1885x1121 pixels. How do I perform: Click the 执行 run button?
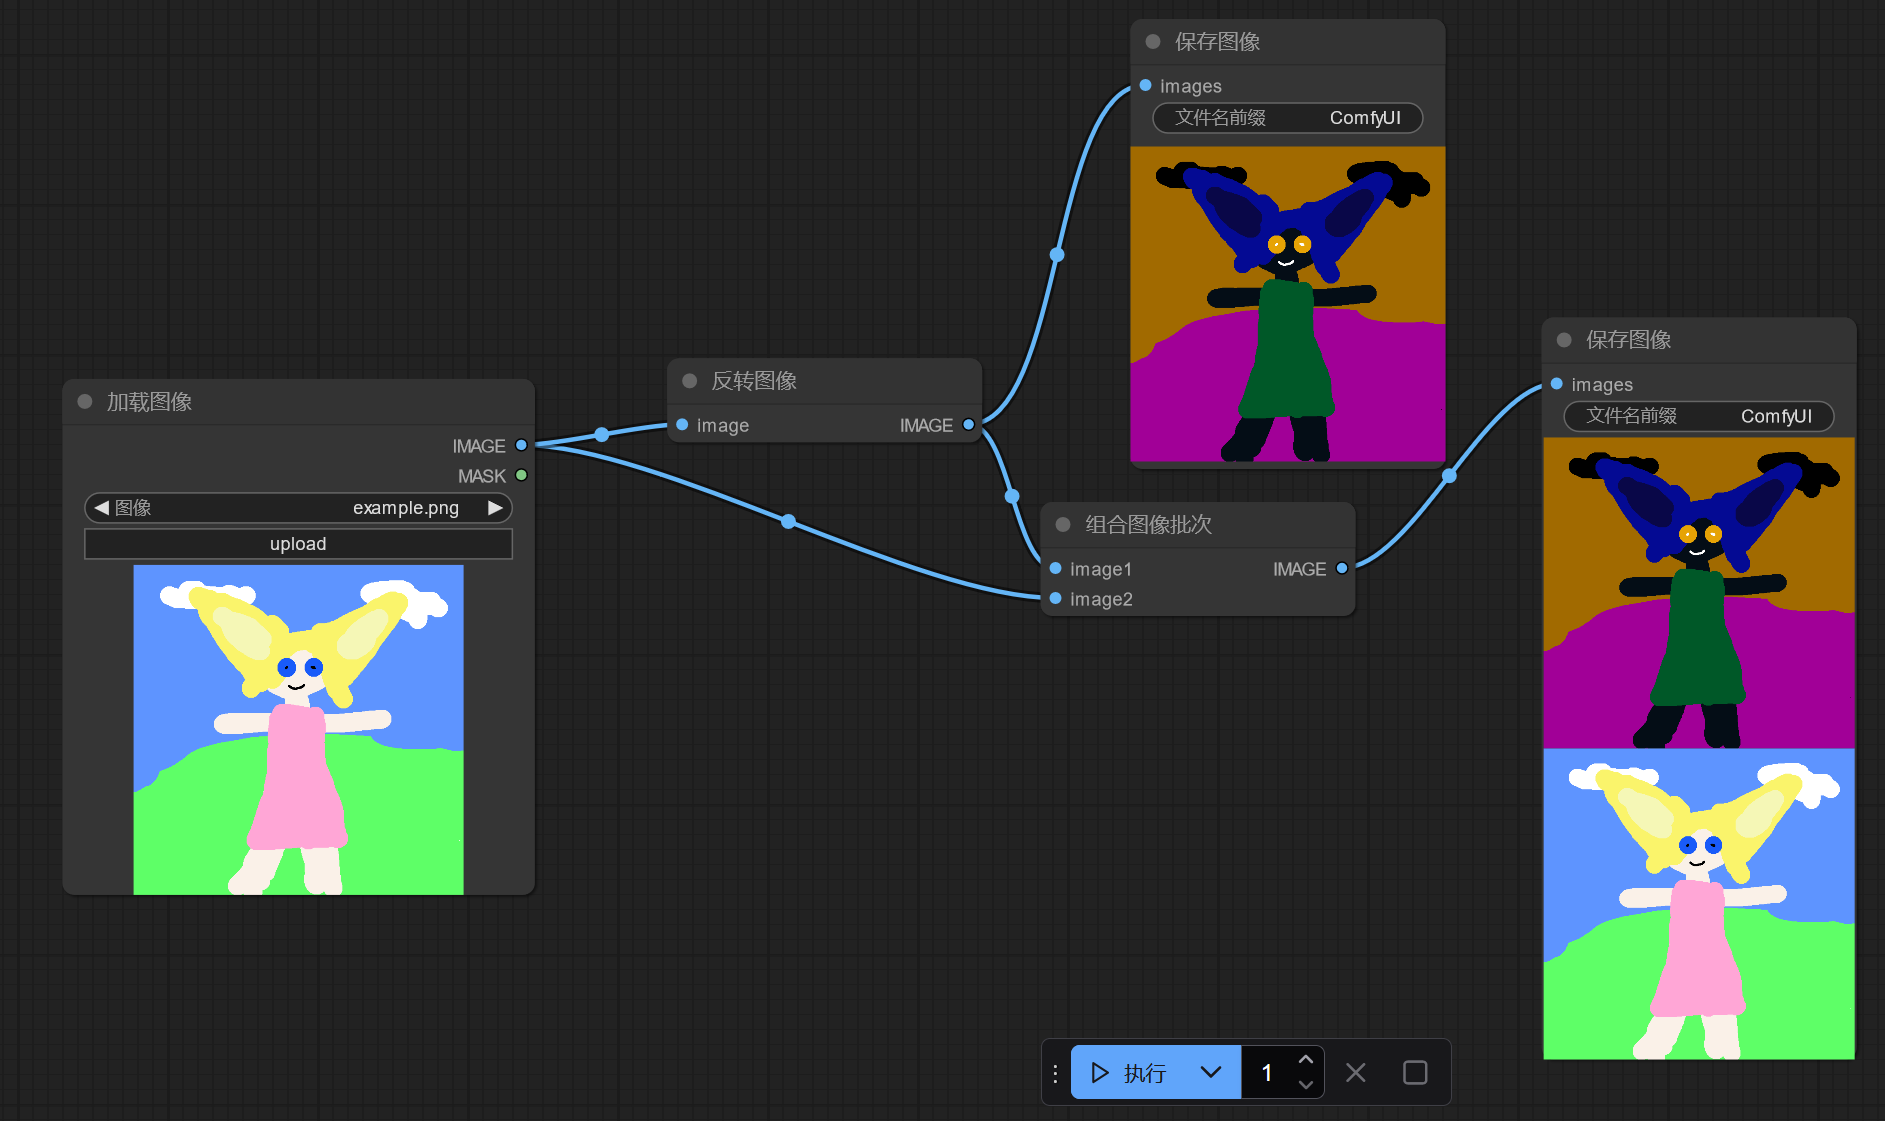[x=1130, y=1073]
